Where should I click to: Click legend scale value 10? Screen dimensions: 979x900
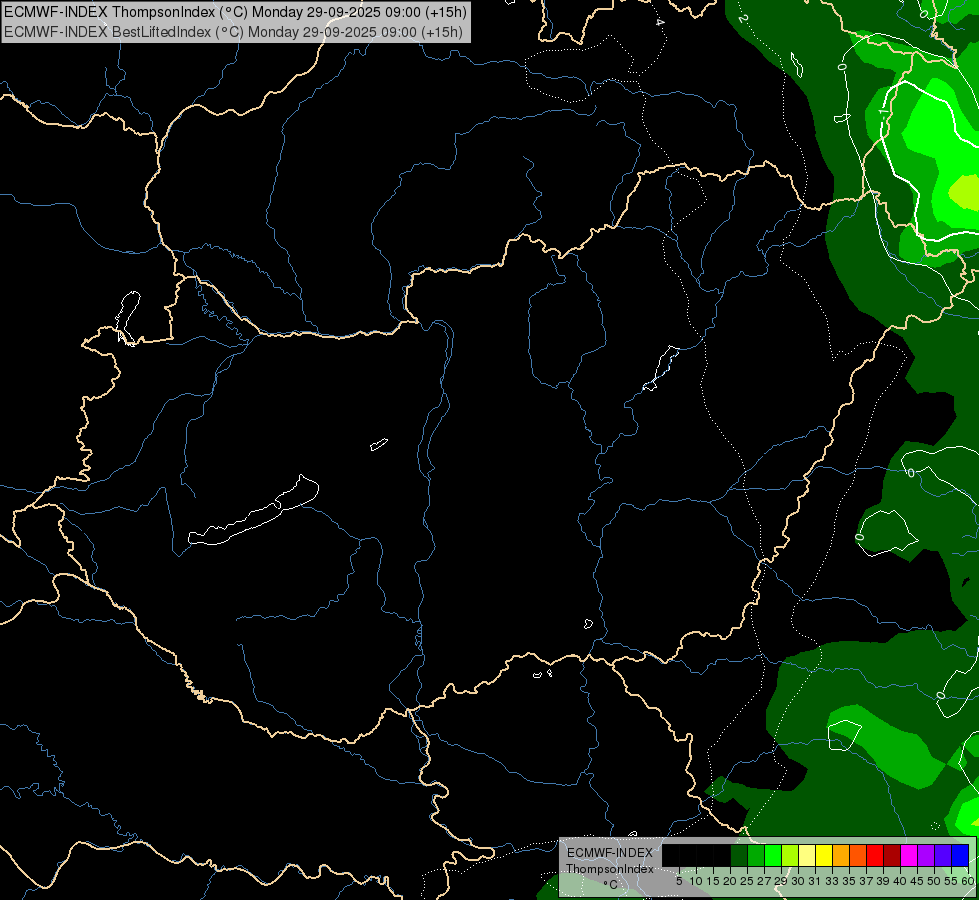(696, 881)
